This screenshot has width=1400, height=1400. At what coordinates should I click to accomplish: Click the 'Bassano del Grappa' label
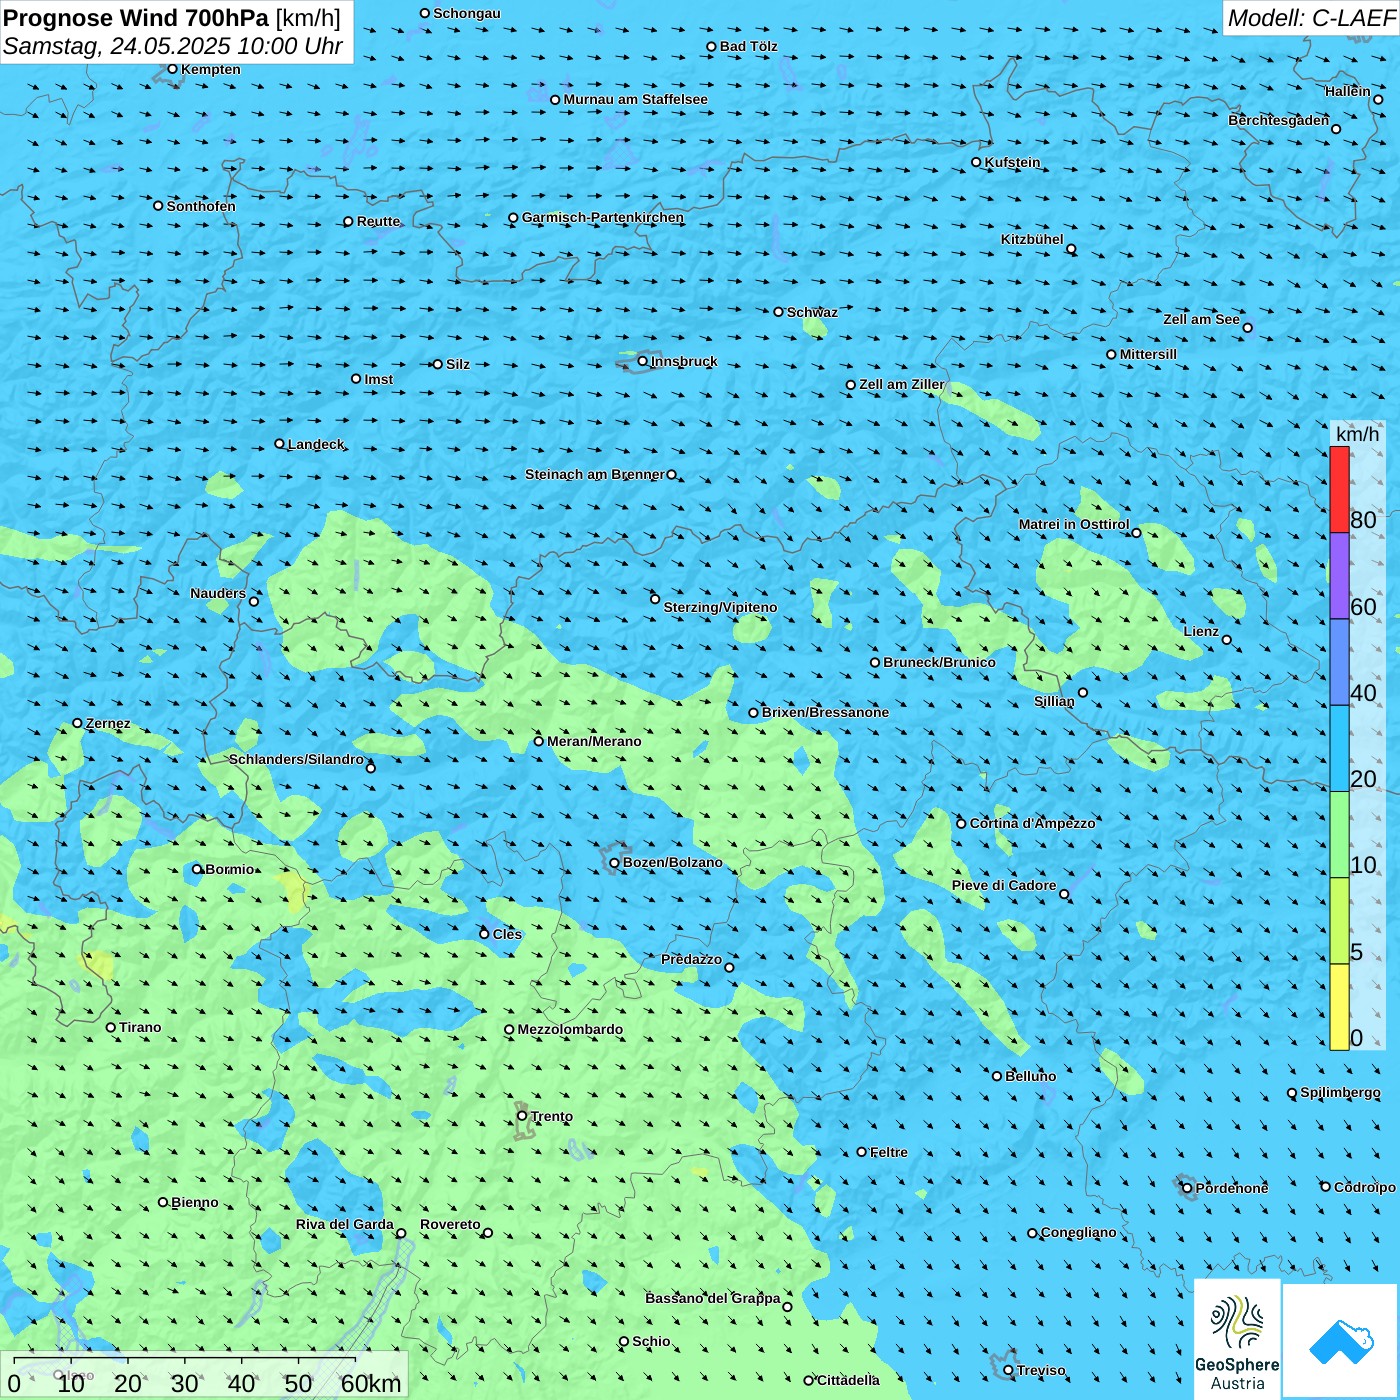click(713, 1298)
